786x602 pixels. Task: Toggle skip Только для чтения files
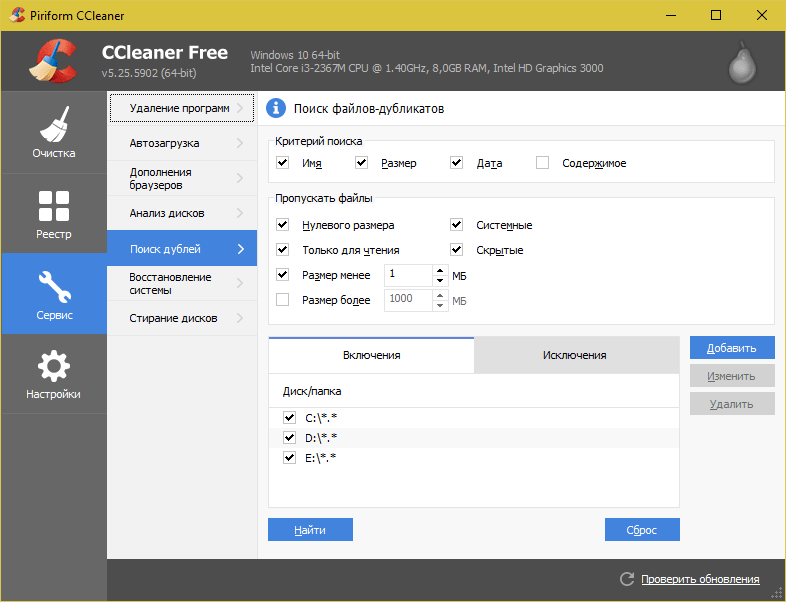283,249
